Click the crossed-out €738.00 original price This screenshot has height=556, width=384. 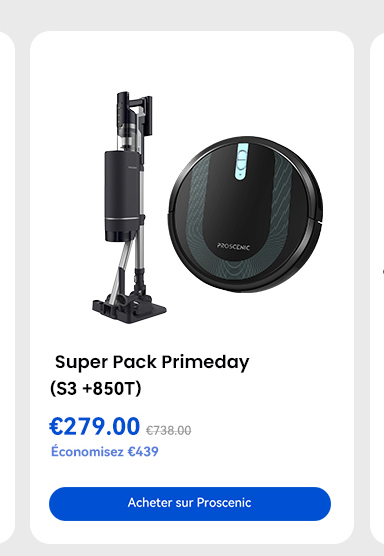pyautogui.click(x=168, y=430)
